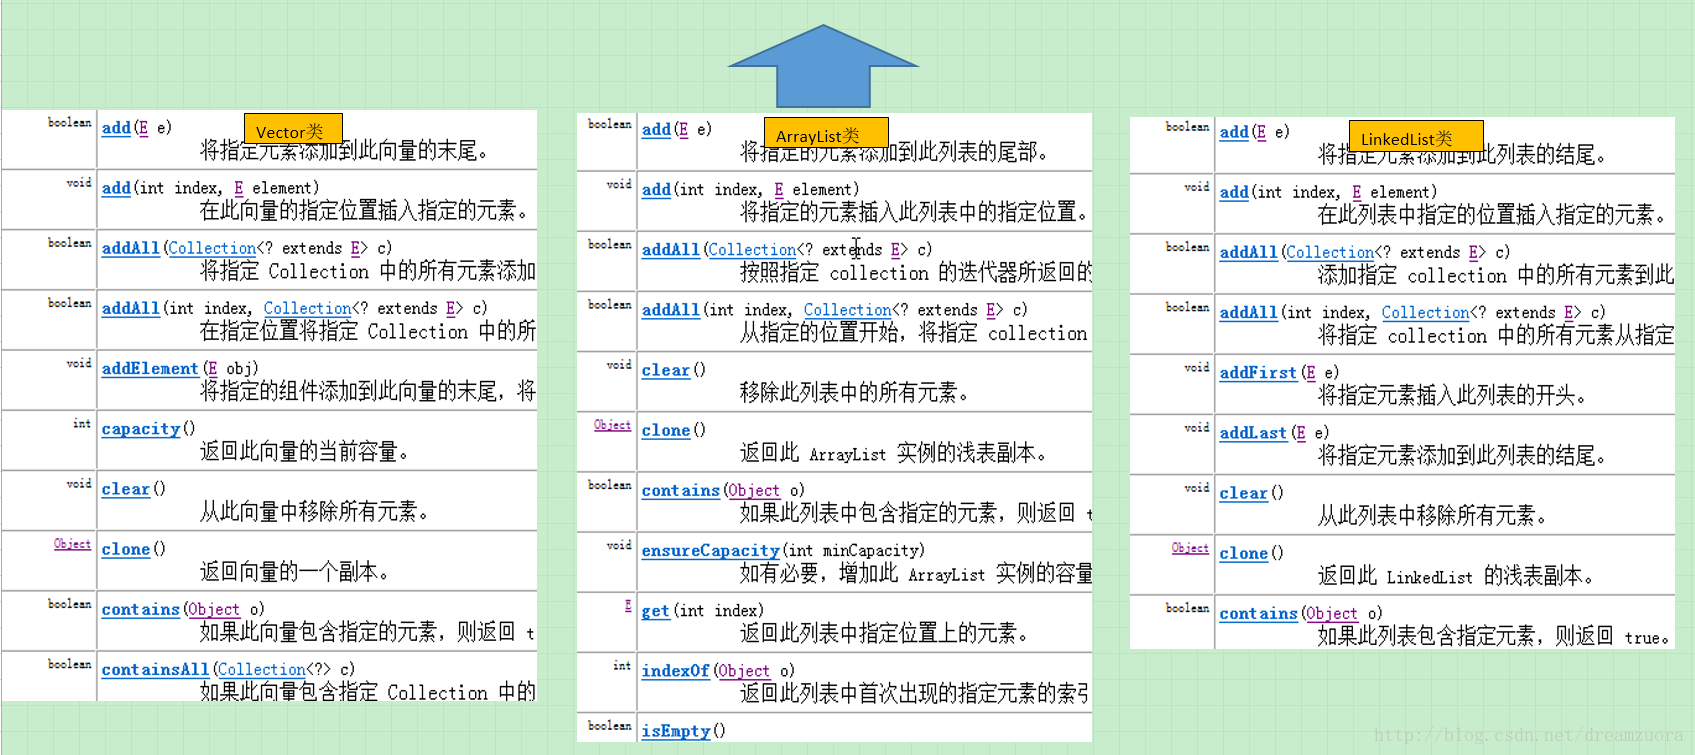This screenshot has height=755, width=1695.
Task: Click E parameter link in Vector's addElement row
Action: click(x=212, y=368)
